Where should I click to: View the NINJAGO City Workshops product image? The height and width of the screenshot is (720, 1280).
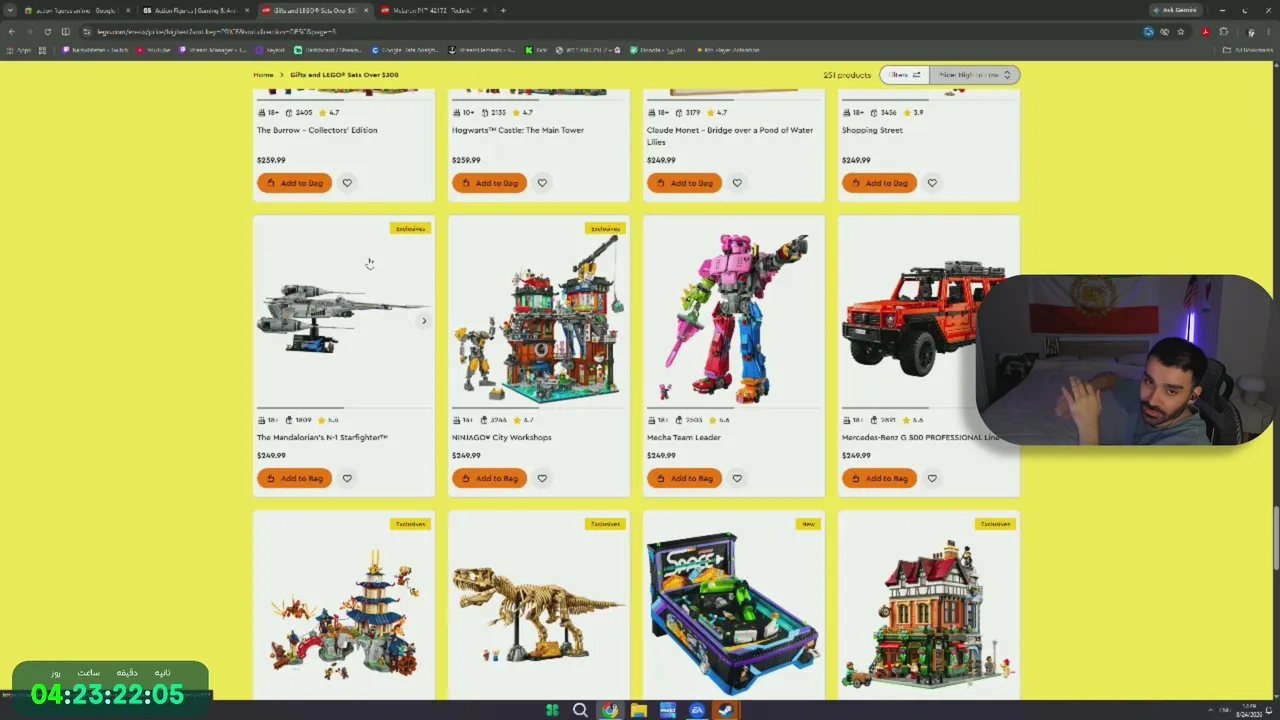pyautogui.click(x=539, y=319)
